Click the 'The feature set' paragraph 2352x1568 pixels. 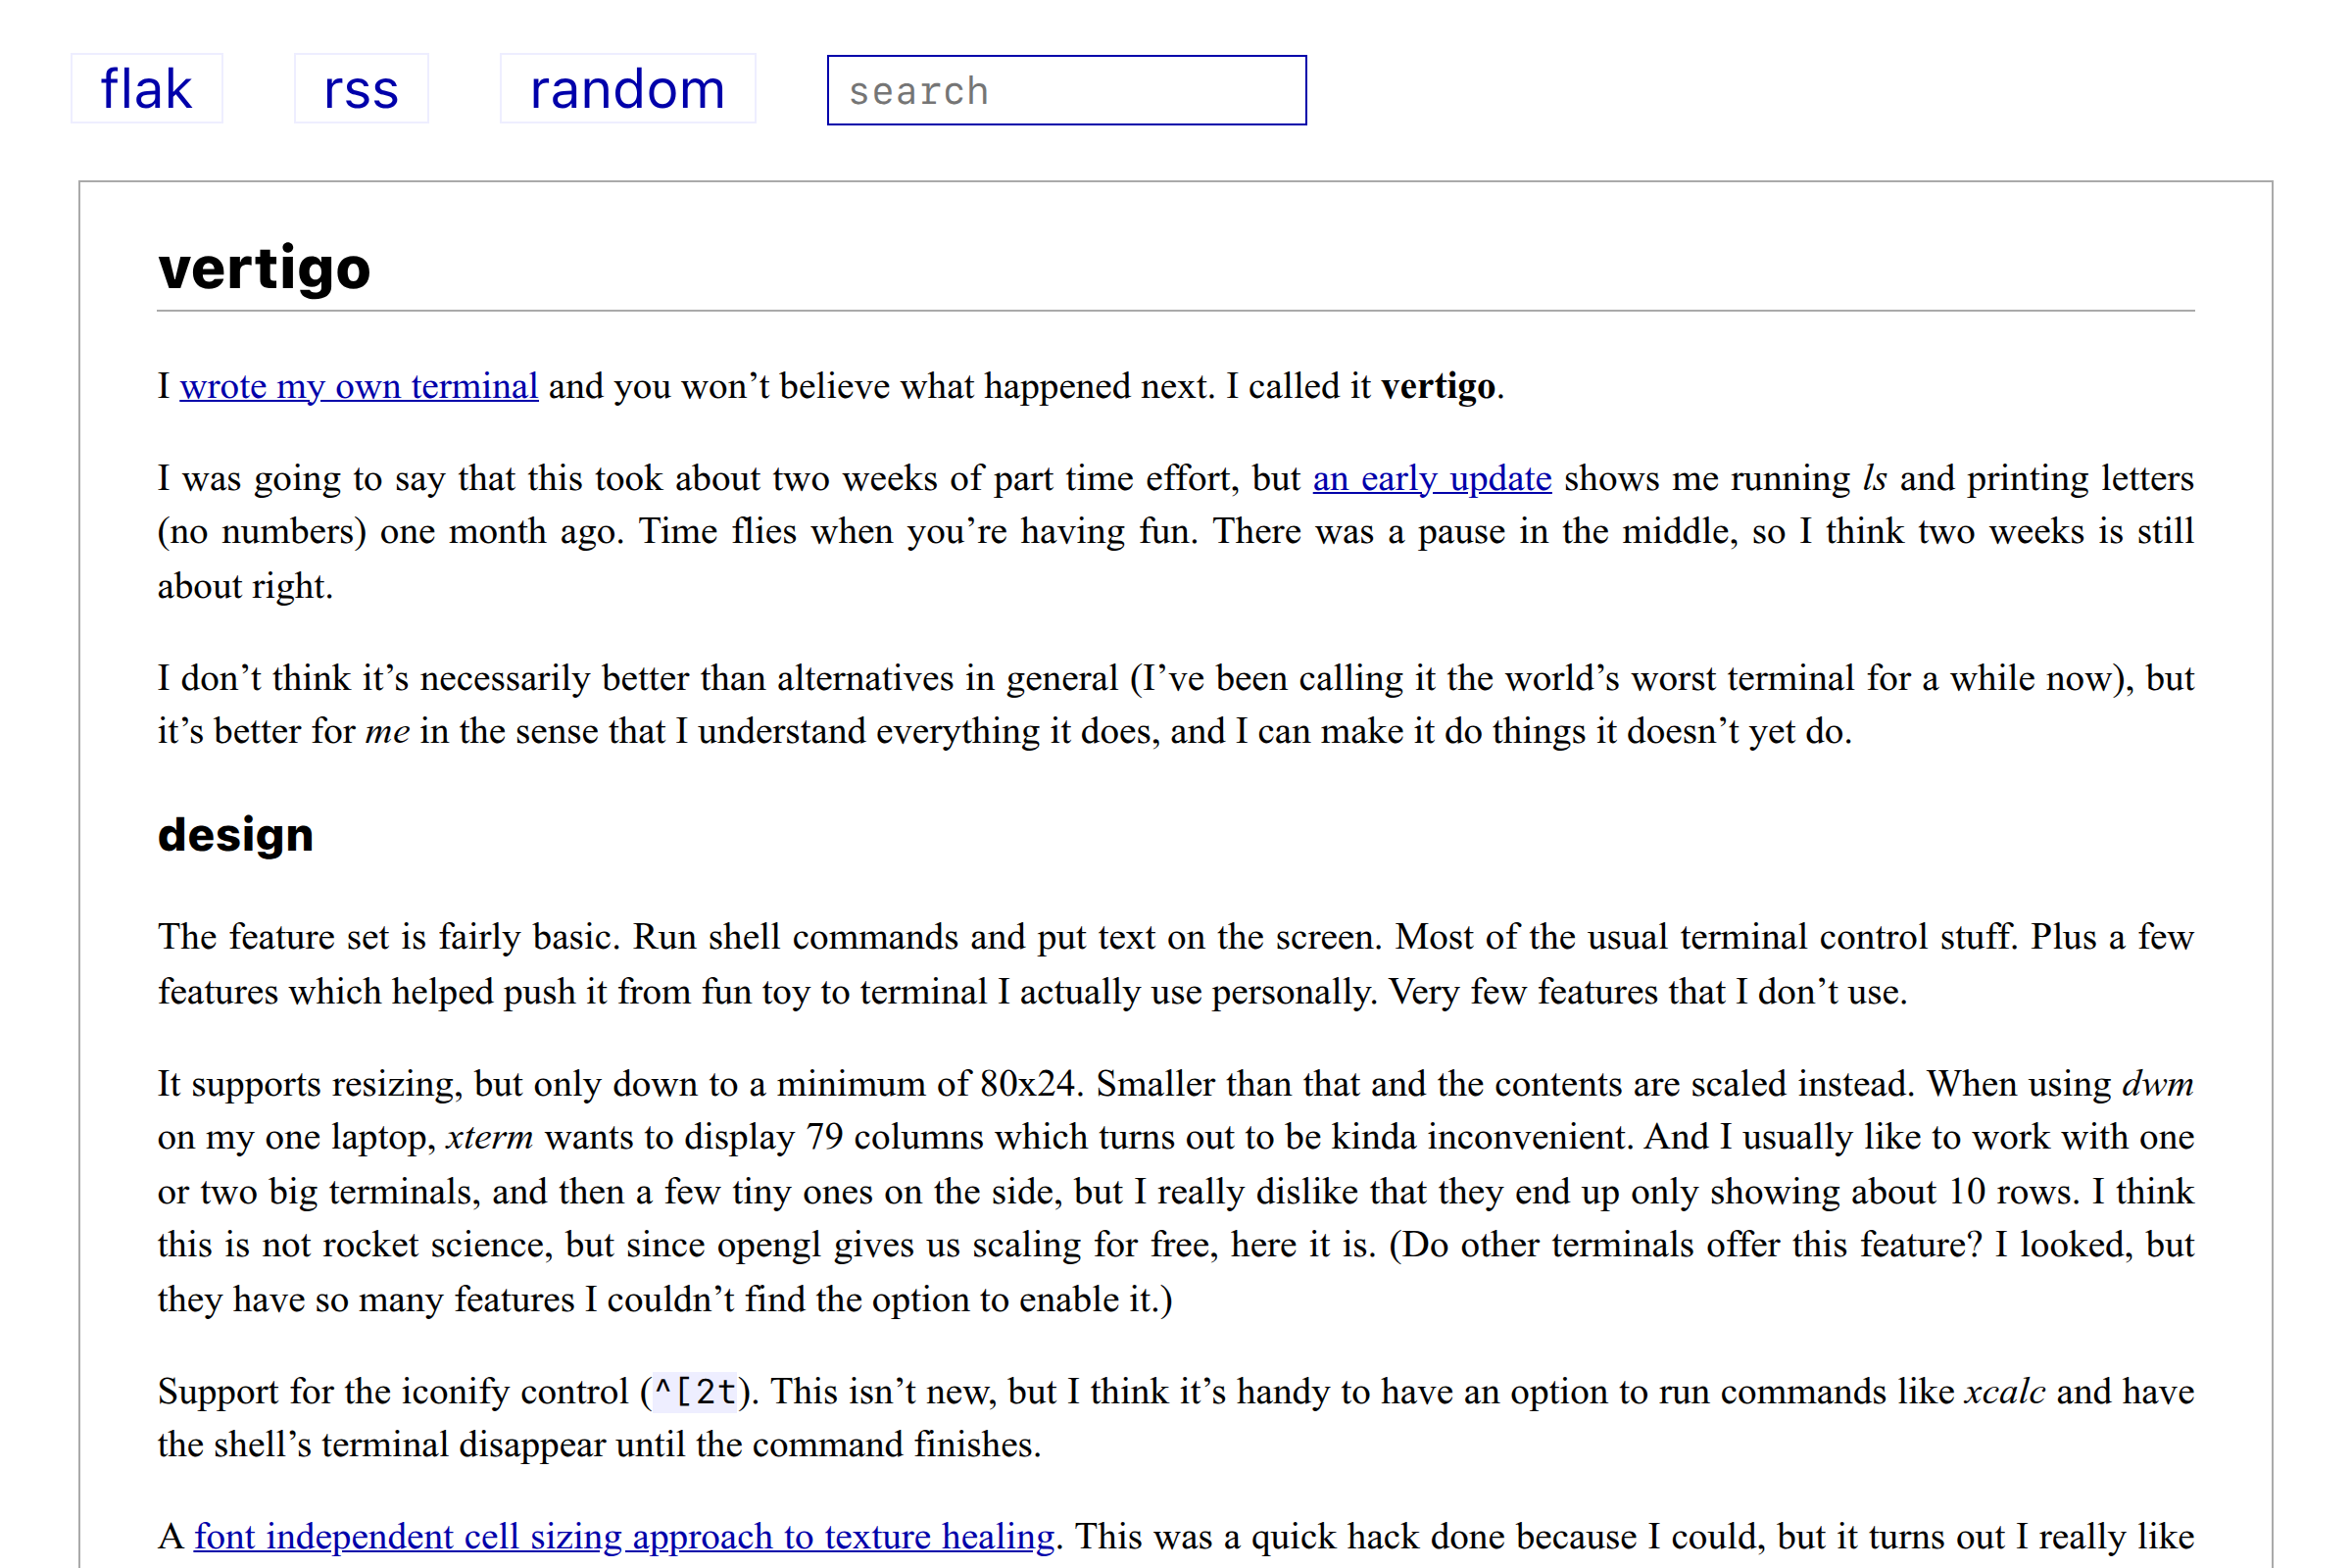(1175, 964)
